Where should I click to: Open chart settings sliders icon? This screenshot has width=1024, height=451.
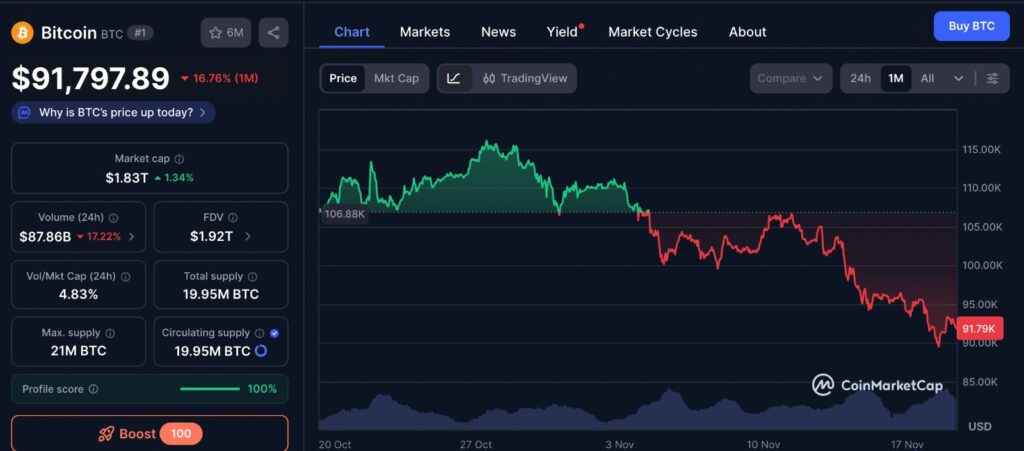pyautogui.click(x=993, y=78)
